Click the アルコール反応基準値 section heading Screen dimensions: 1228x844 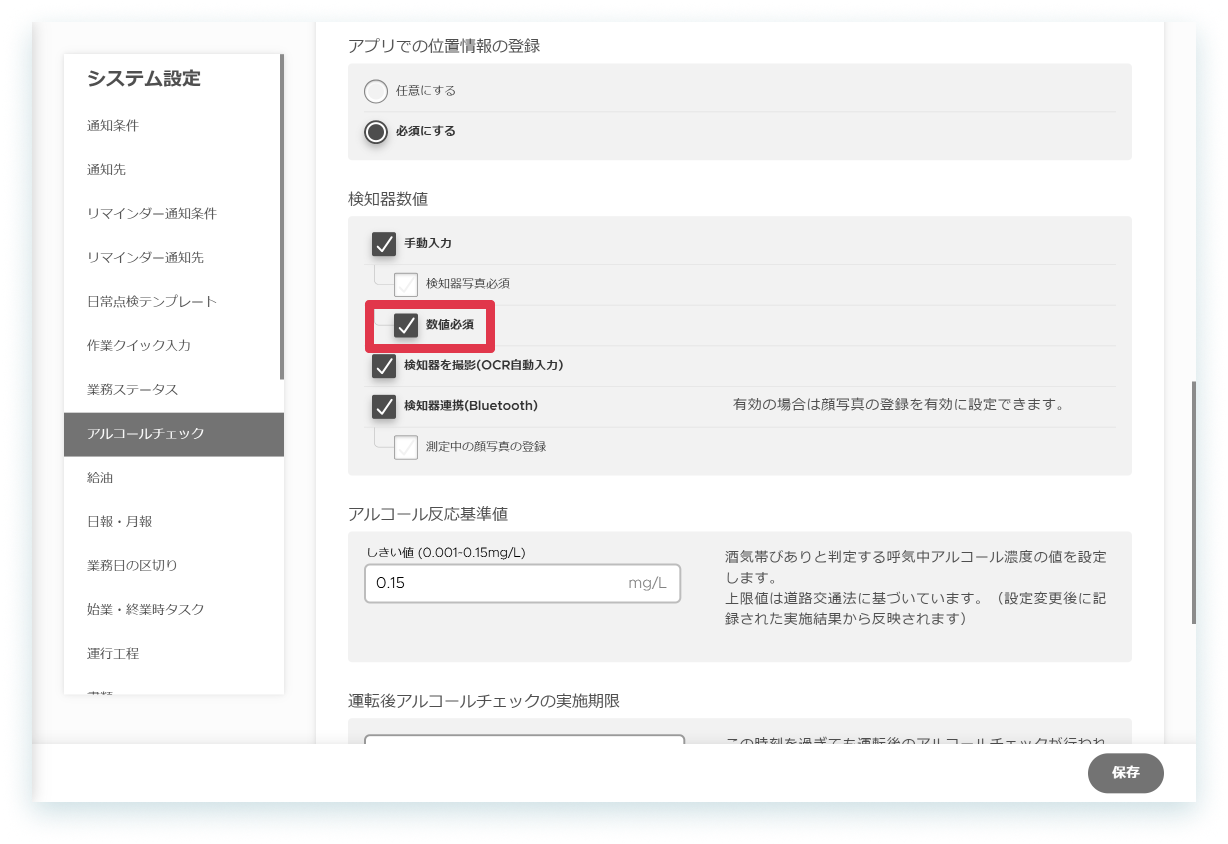pyautogui.click(x=428, y=515)
